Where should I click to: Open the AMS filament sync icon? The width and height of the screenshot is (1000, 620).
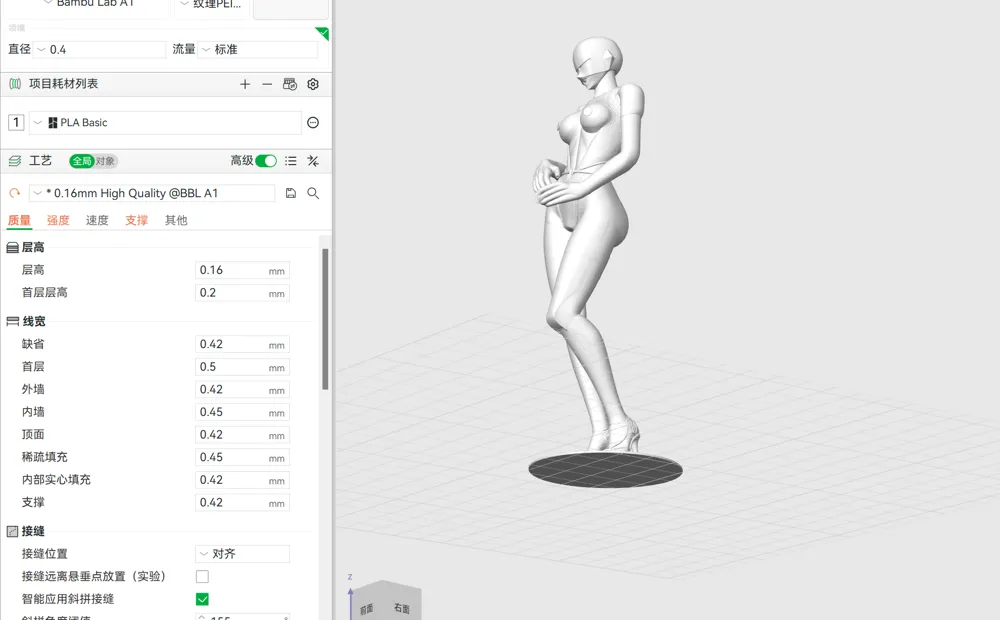290,84
